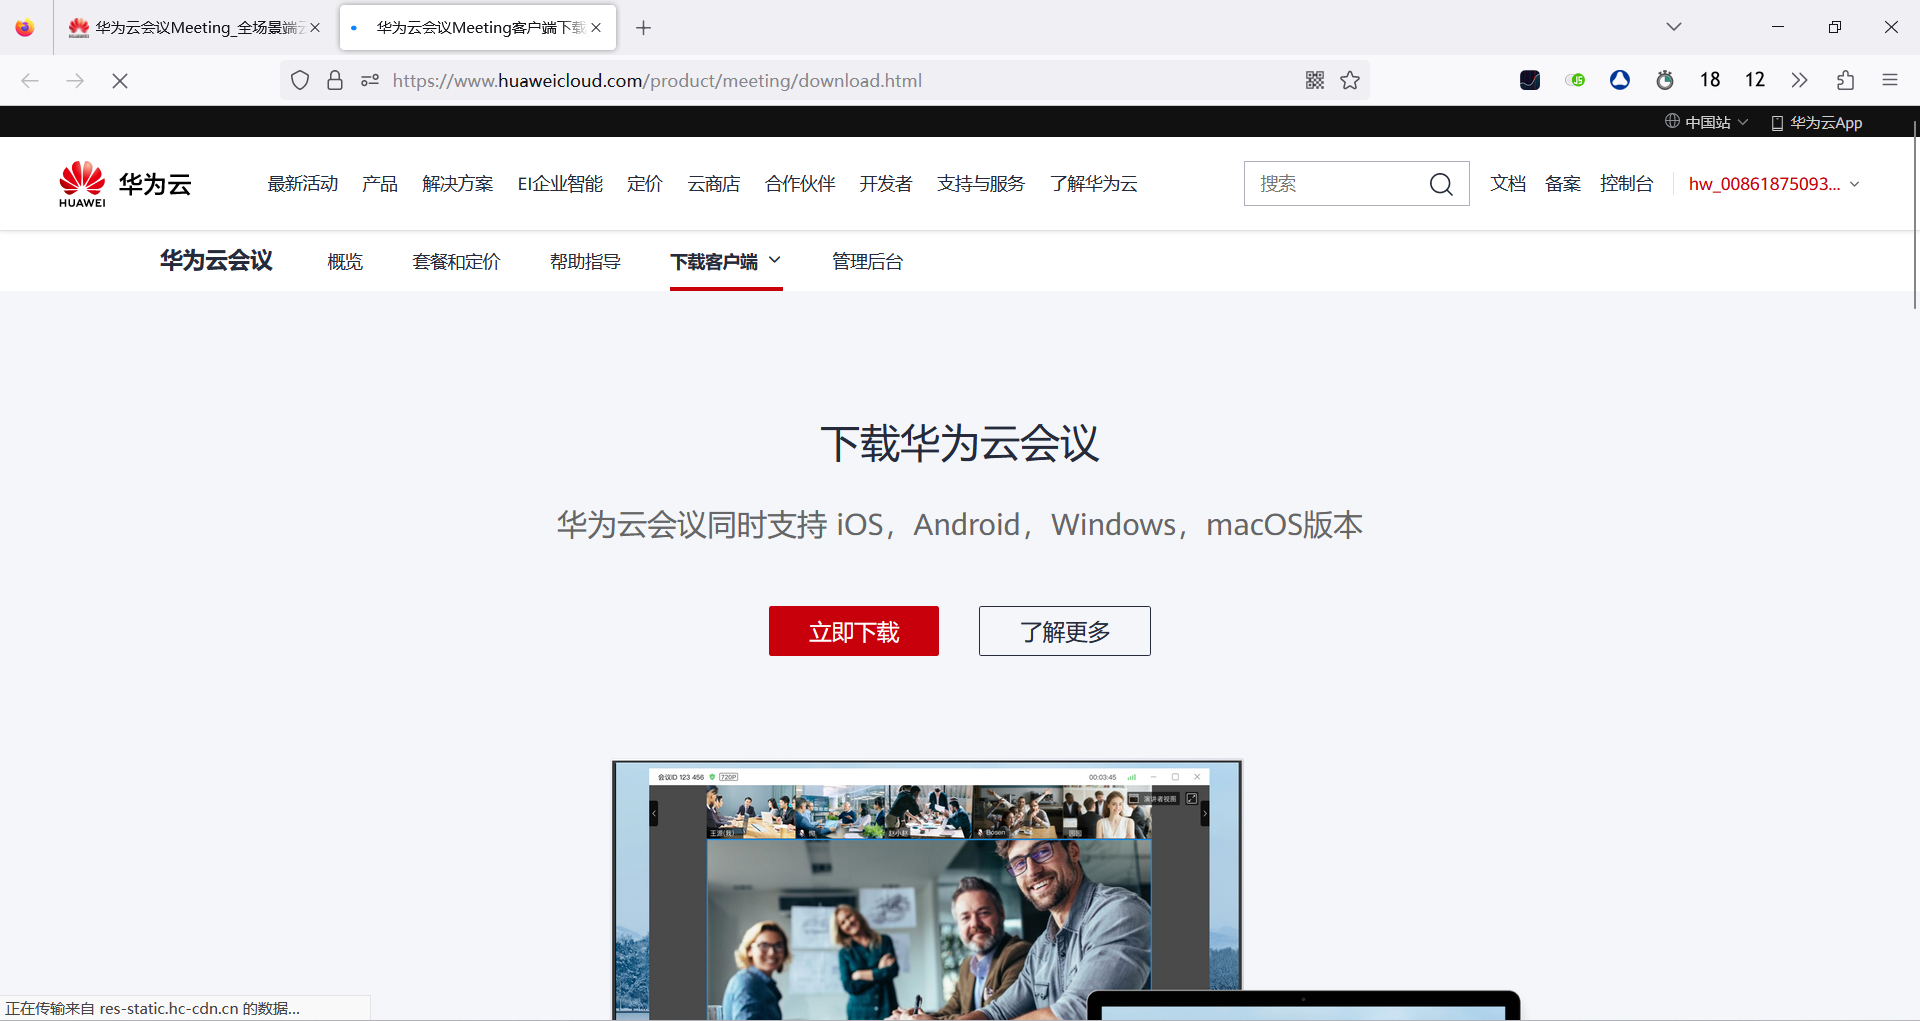
Task: Show more toolbar tools via double chevron
Action: [x=1800, y=81]
